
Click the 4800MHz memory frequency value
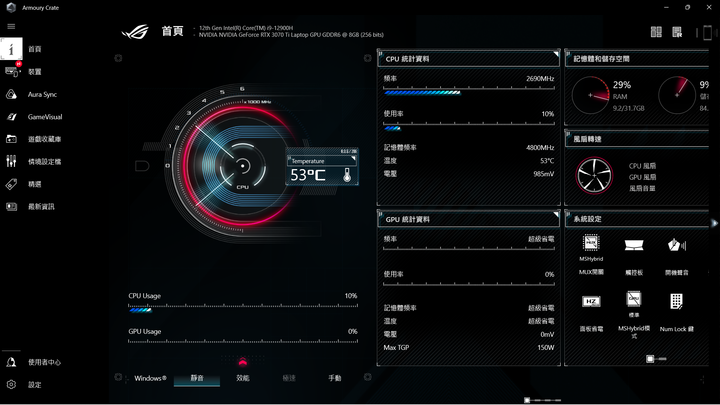(x=540, y=147)
